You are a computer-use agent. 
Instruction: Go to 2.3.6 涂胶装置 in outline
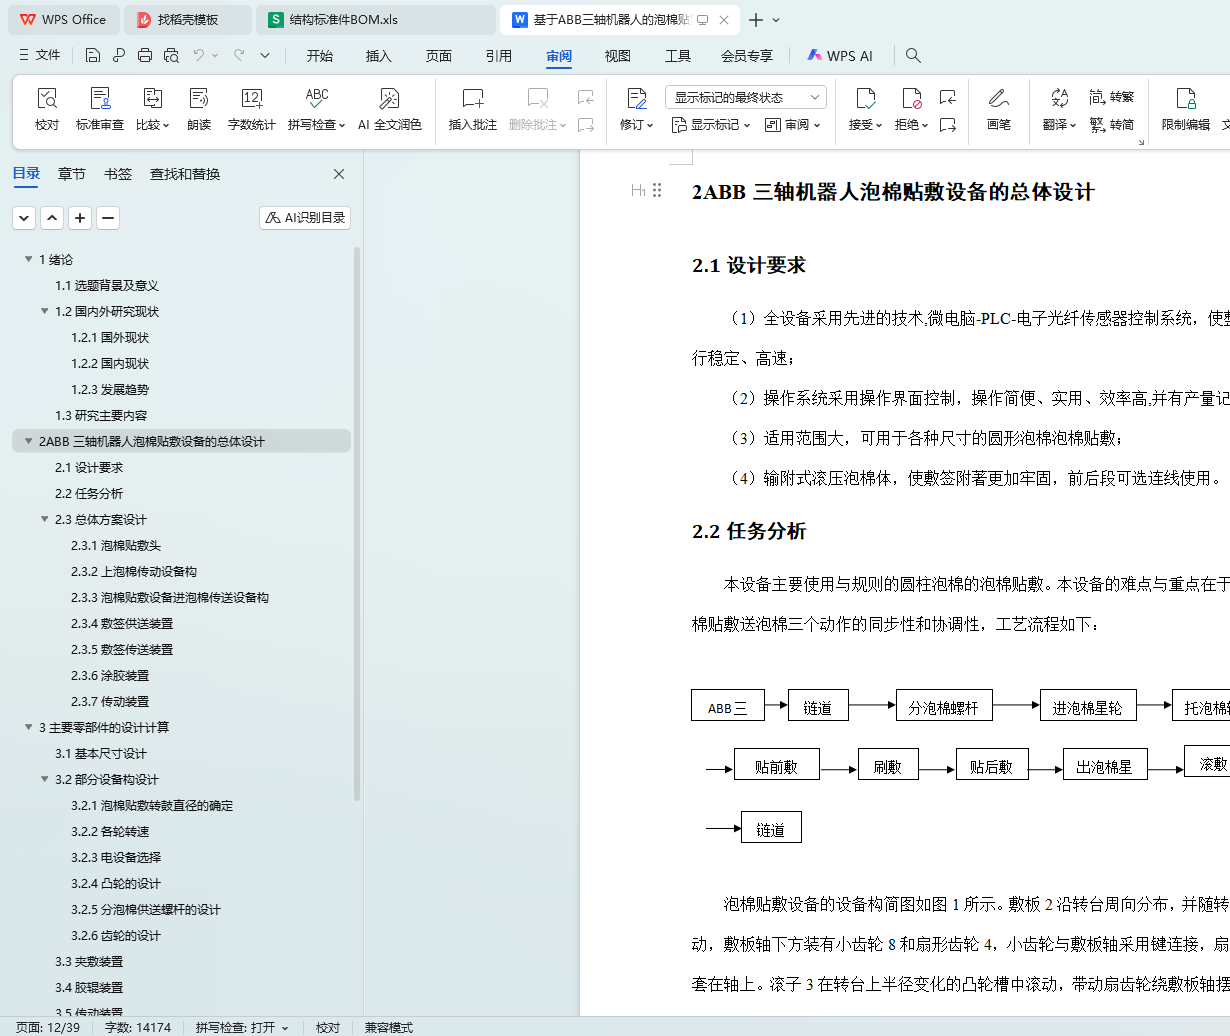coord(110,675)
